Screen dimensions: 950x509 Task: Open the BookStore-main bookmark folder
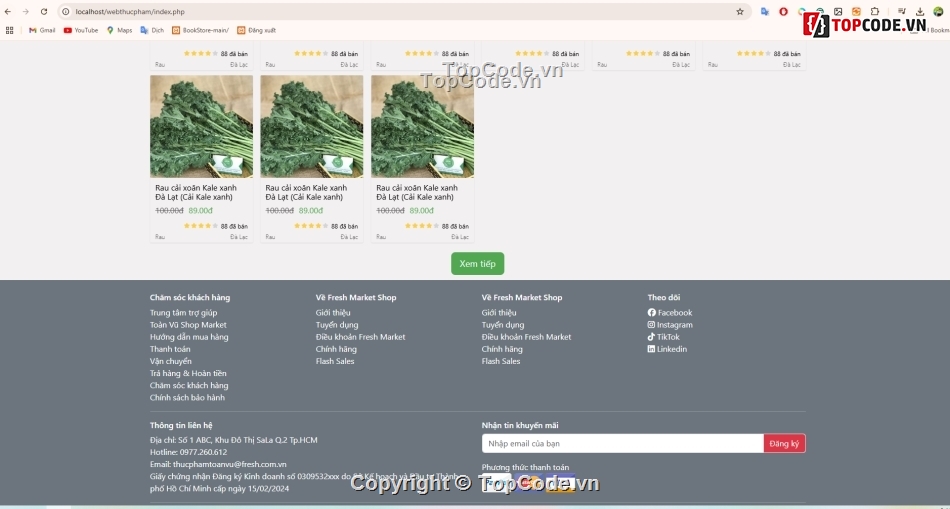[x=200, y=30]
